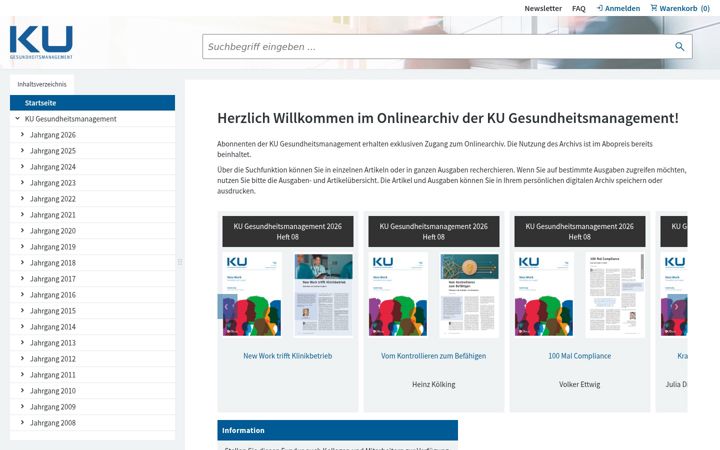
Task: Open the FAQ link
Action: [579, 8]
